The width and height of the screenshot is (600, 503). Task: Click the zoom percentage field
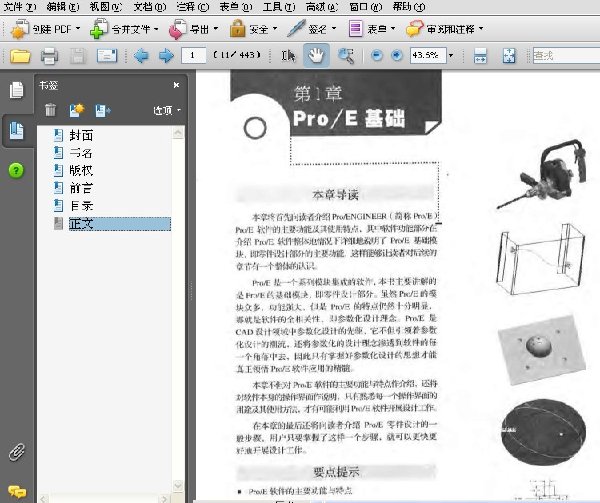[428, 55]
